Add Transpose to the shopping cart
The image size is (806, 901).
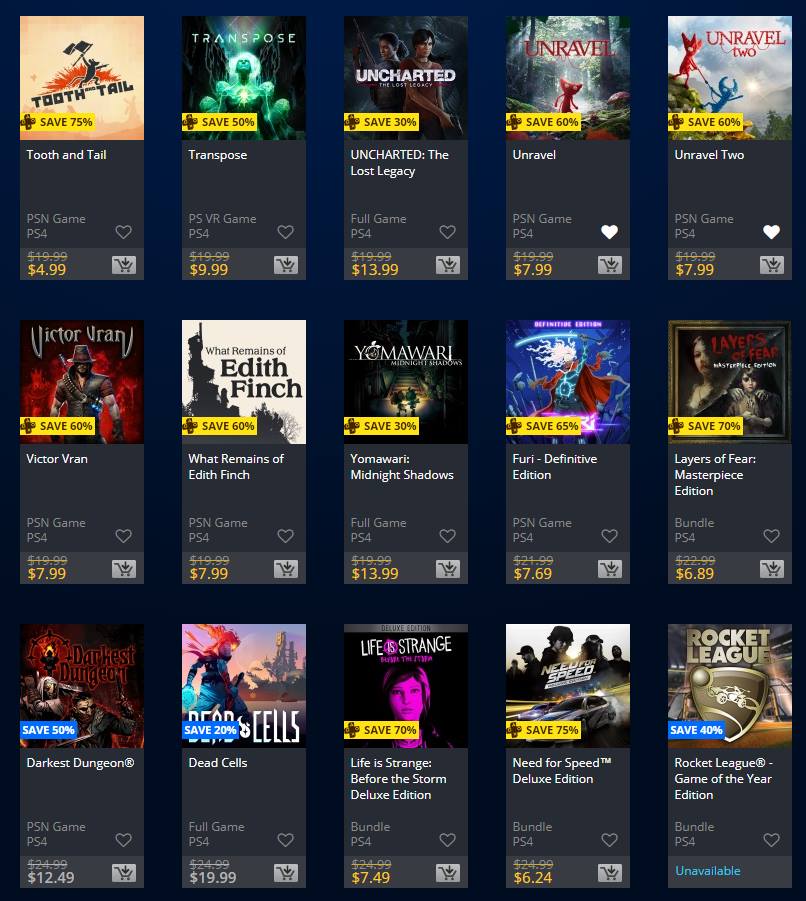tap(286, 265)
